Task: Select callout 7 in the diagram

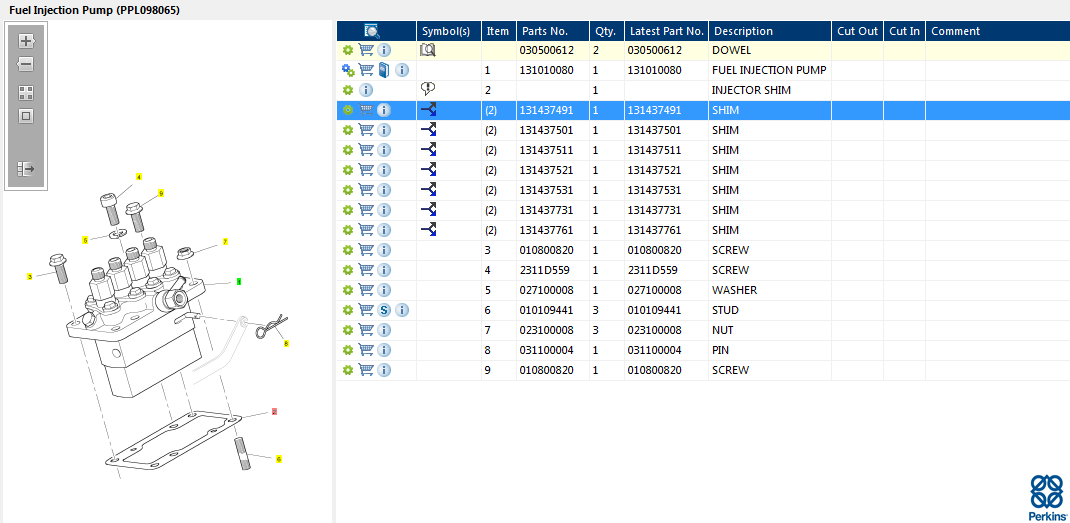Action: [225, 242]
